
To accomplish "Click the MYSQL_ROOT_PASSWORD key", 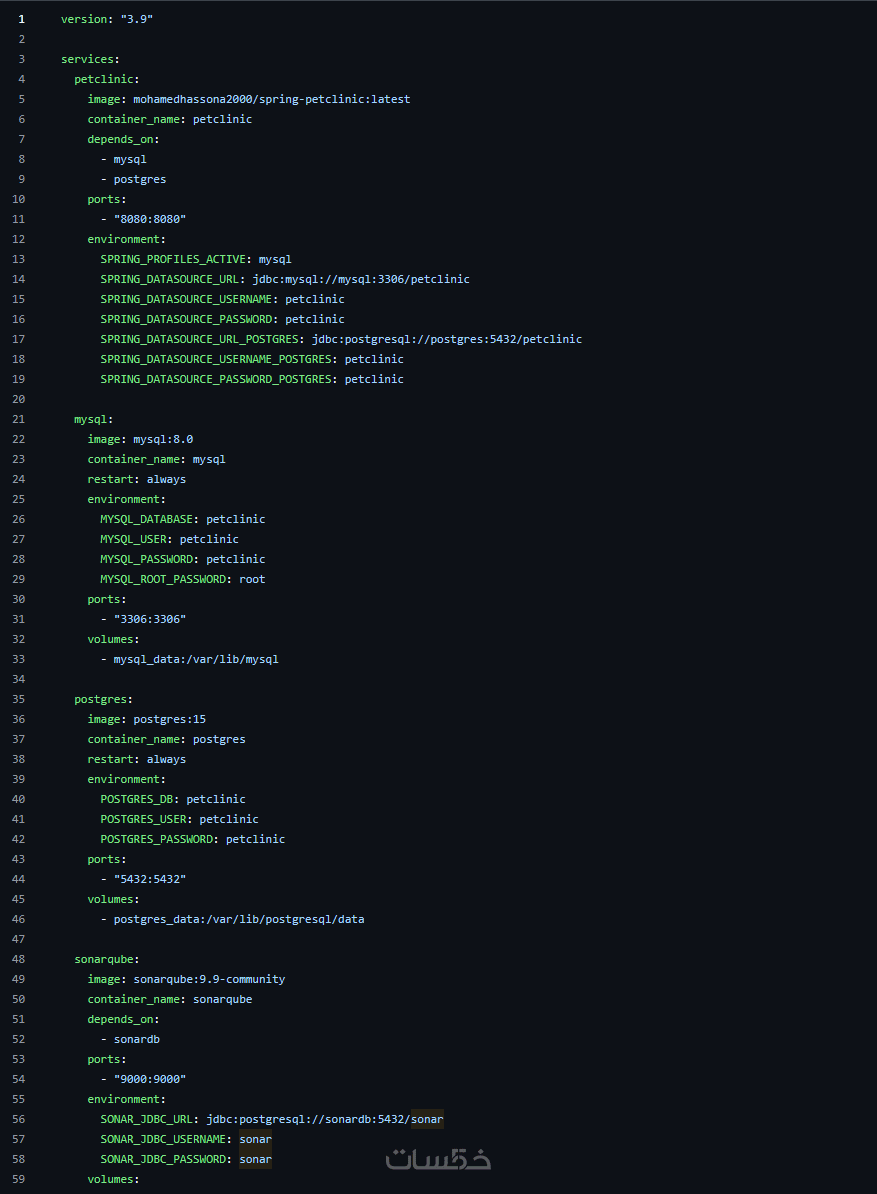I will (x=165, y=579).
